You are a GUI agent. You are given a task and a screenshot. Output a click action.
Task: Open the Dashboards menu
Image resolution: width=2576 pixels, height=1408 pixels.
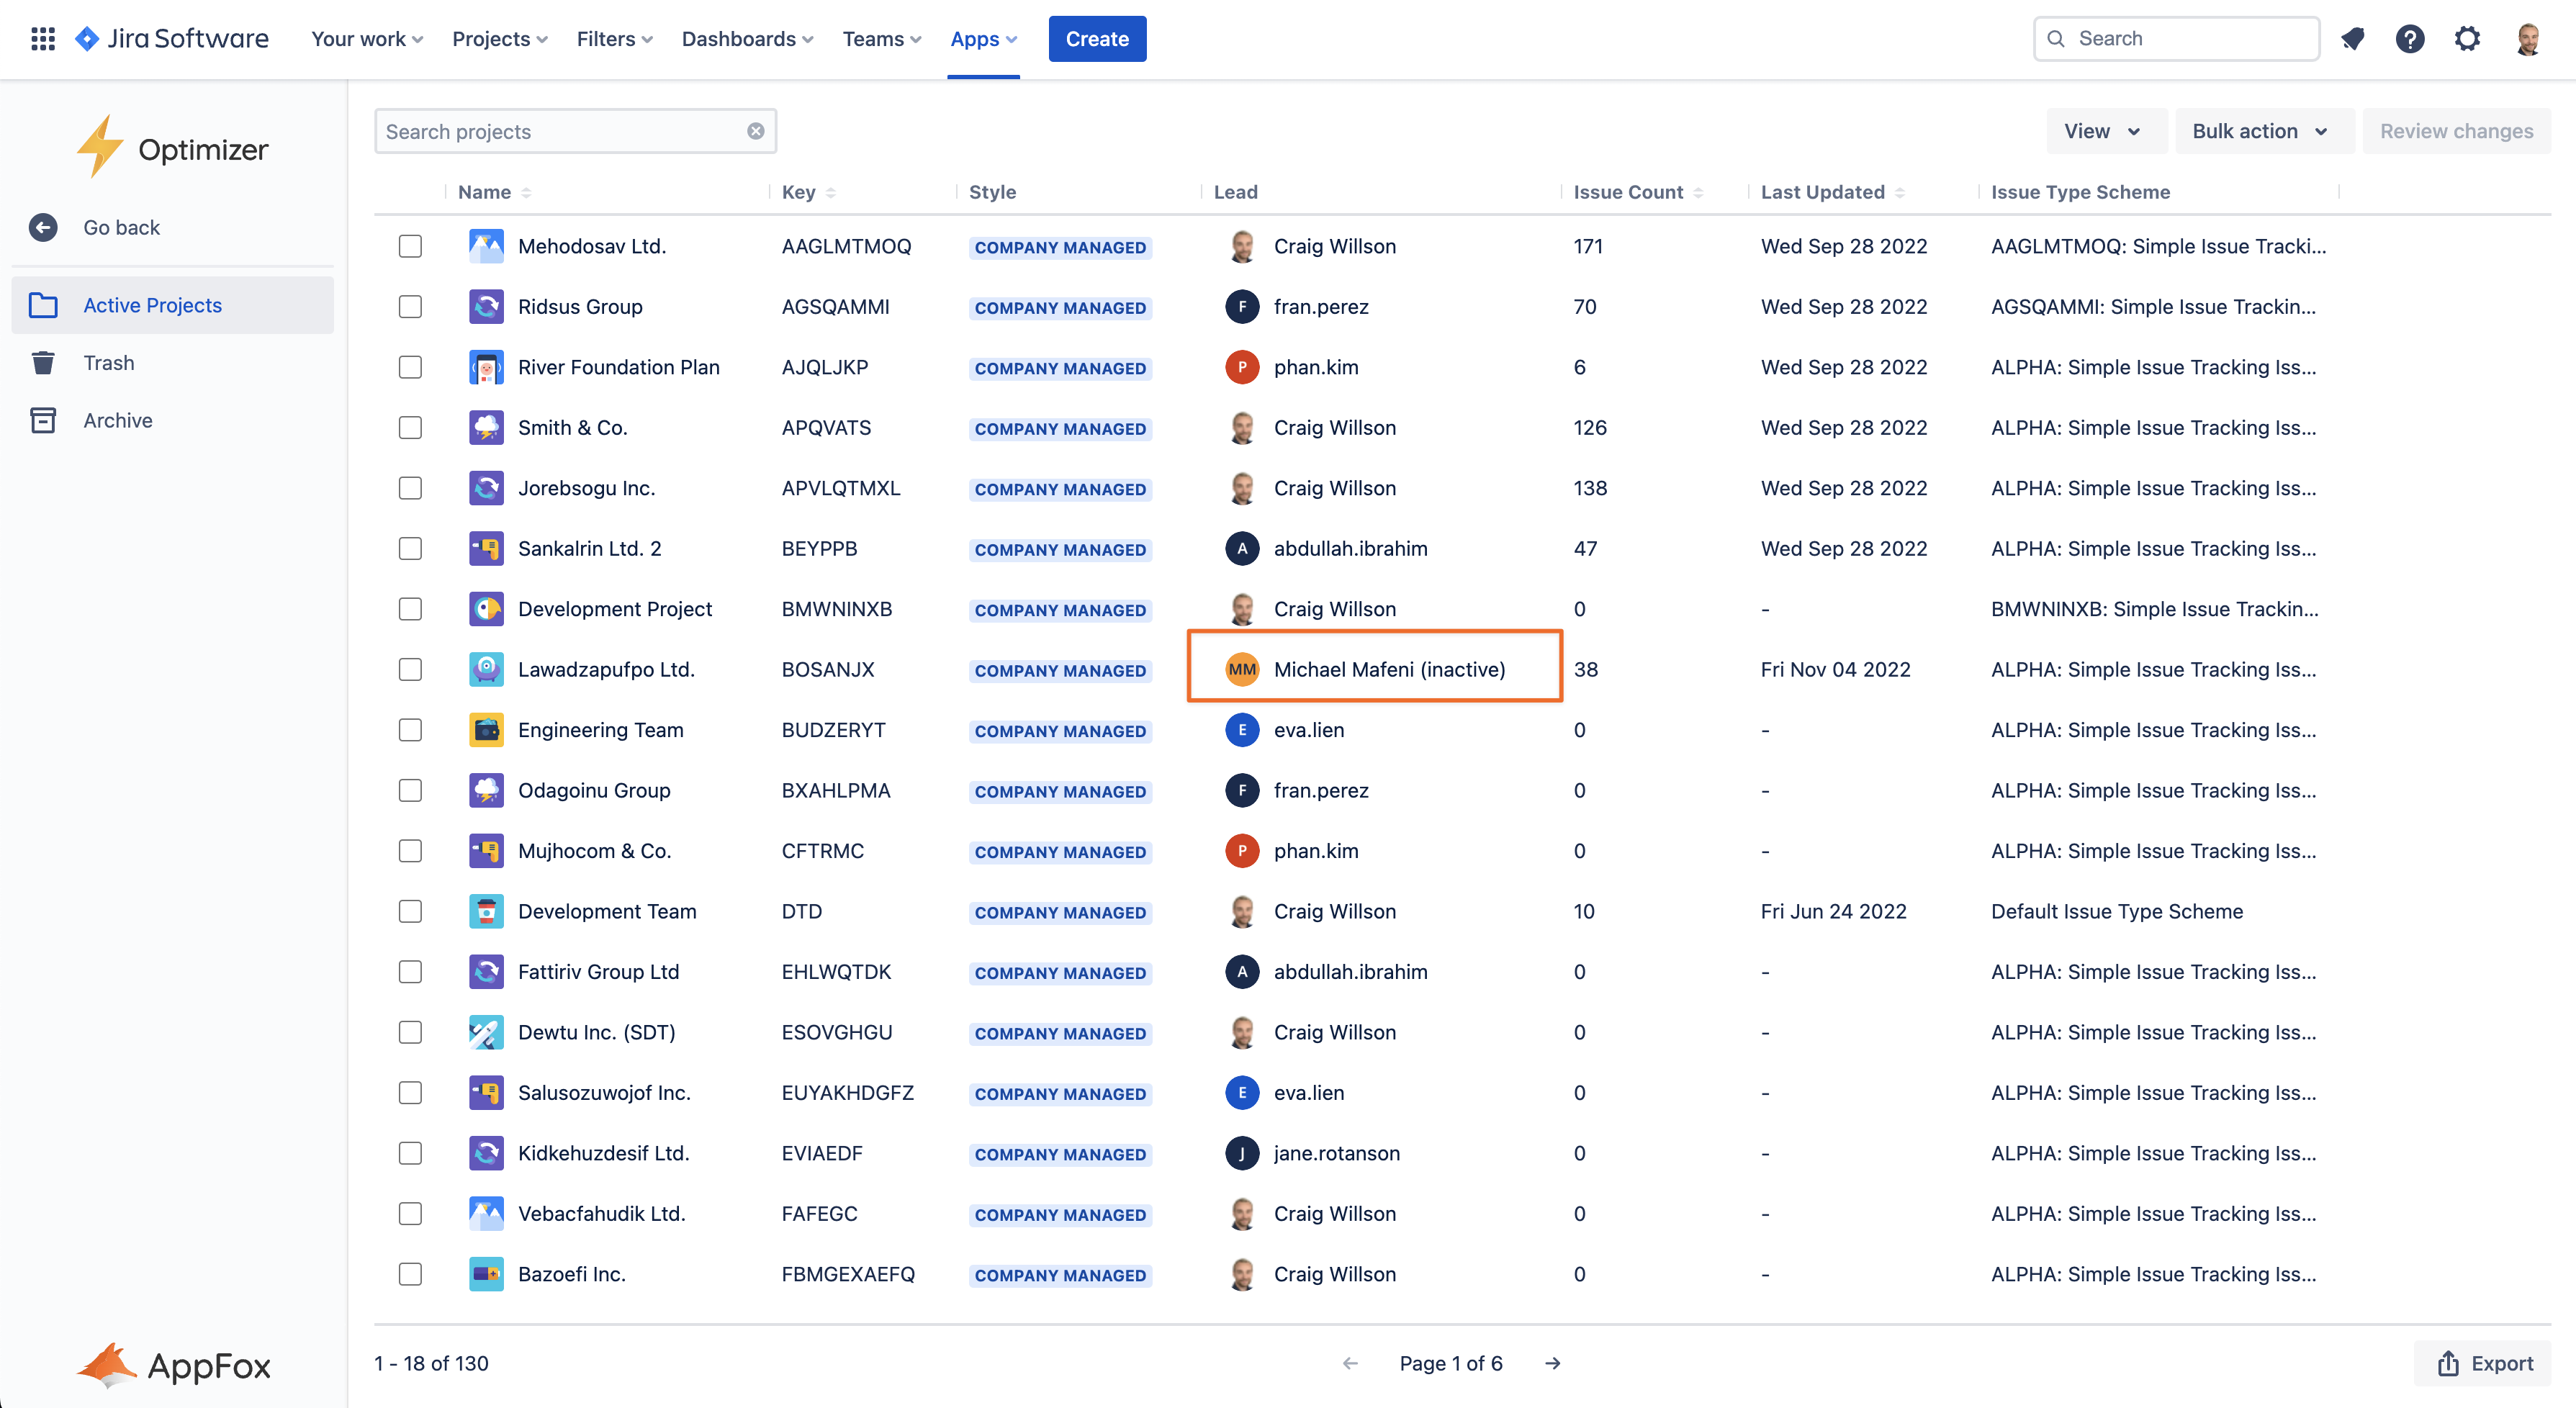(x=746, y=38)
